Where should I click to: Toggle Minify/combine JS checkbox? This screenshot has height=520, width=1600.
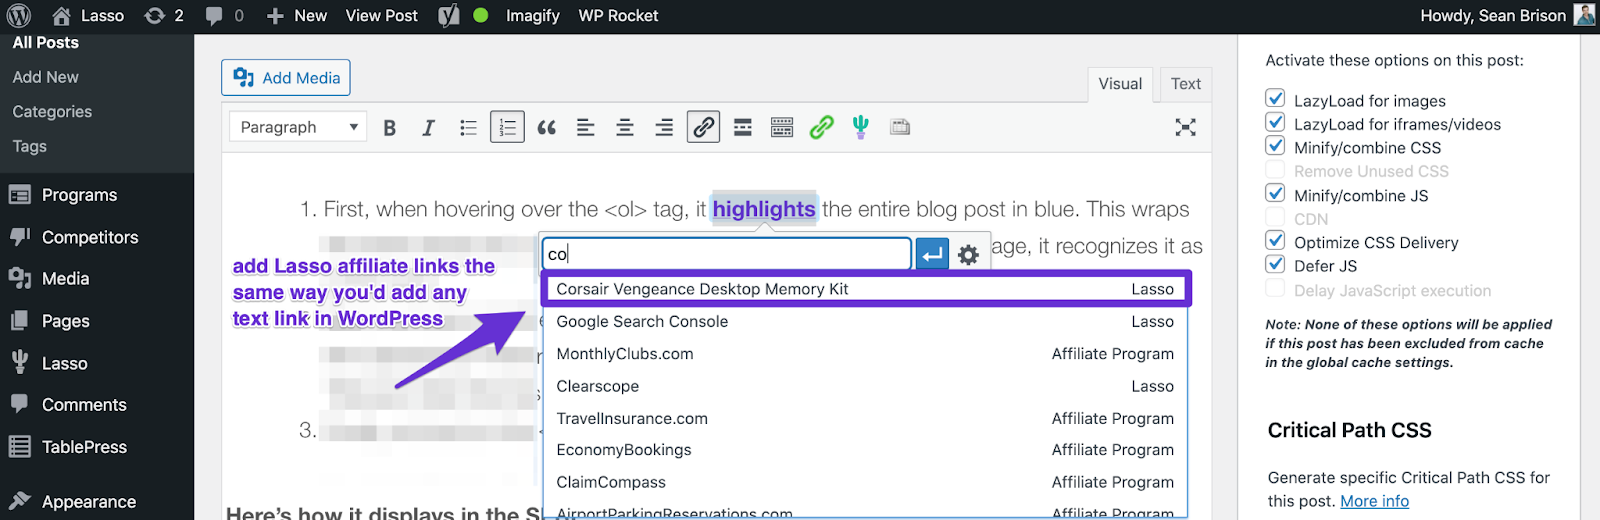click(x=1275, y=193)
